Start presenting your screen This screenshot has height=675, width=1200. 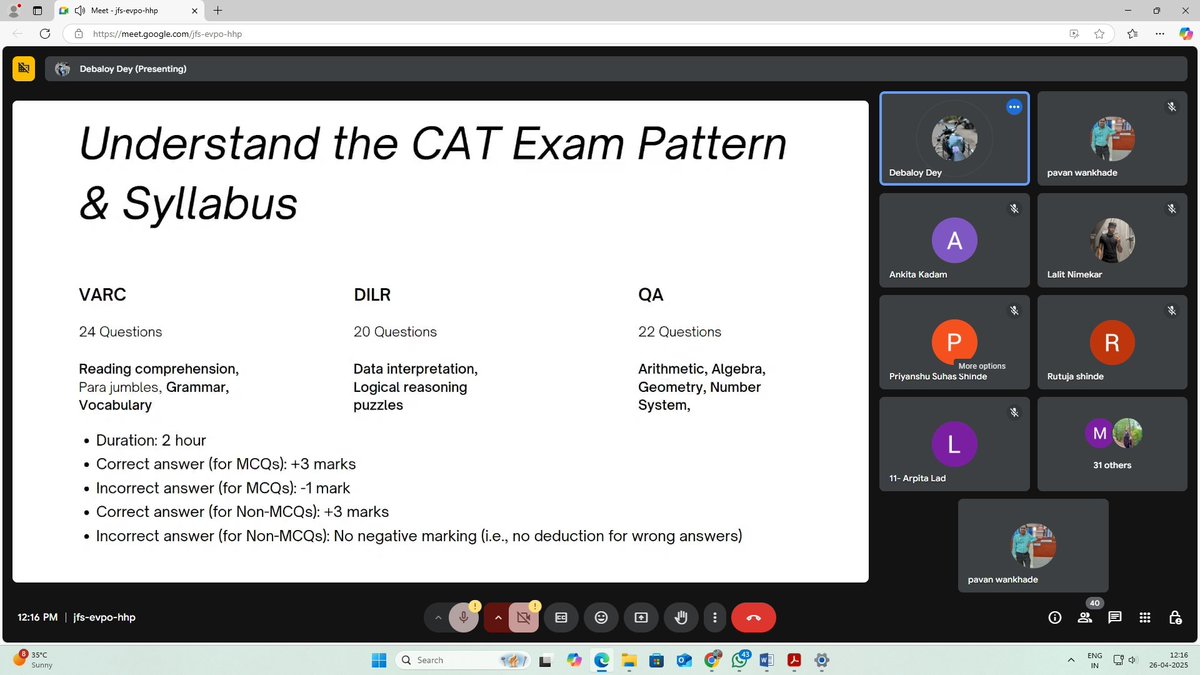(641, 617)
